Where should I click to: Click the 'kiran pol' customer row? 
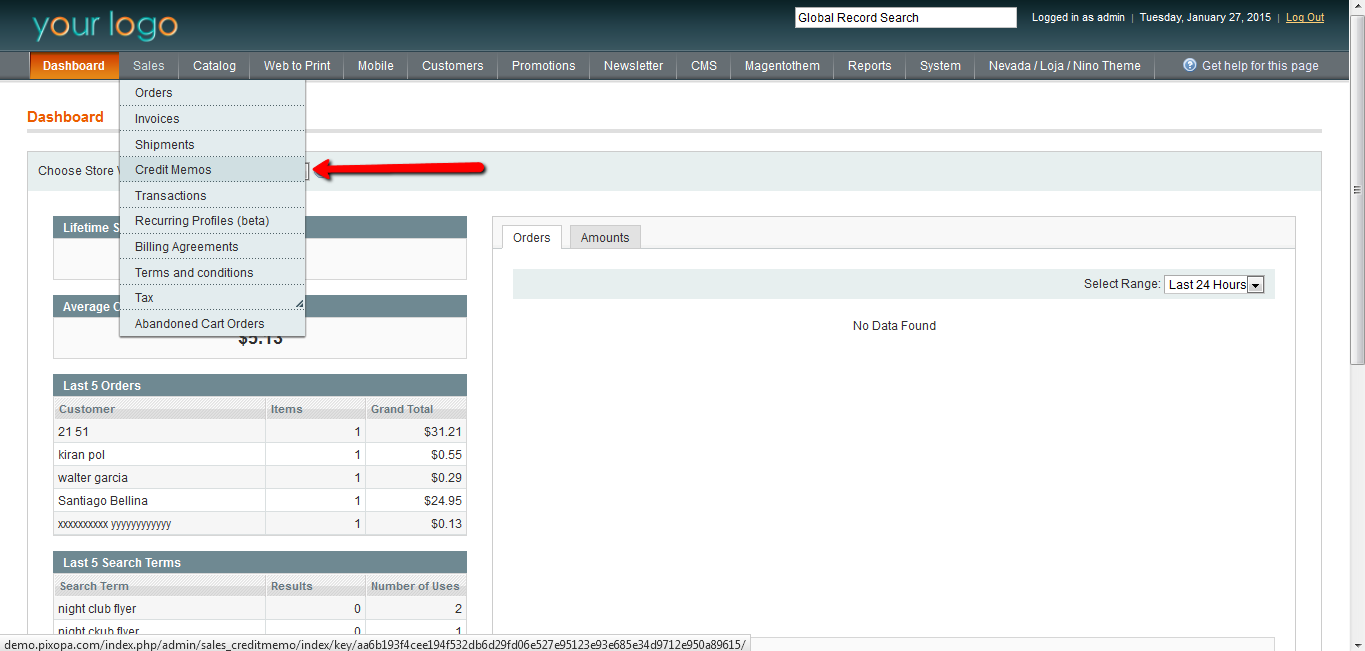[x=259, y=455]
